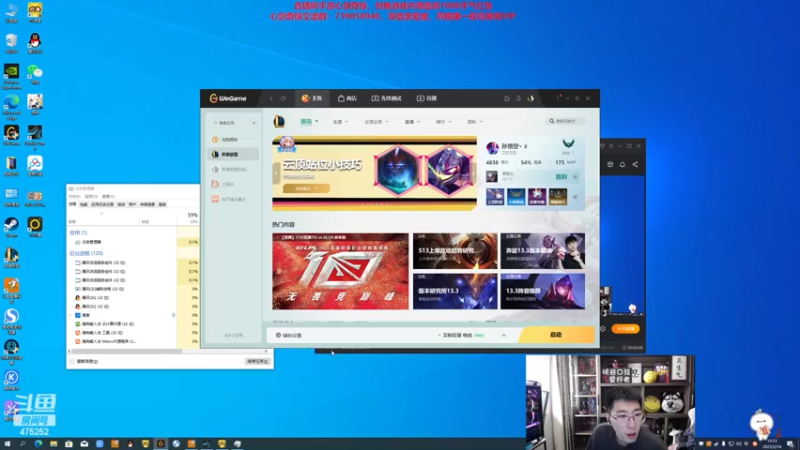Go back with WeGame's back arrow
This screenshot has height=450, width=800.
(x=271, y=98)
